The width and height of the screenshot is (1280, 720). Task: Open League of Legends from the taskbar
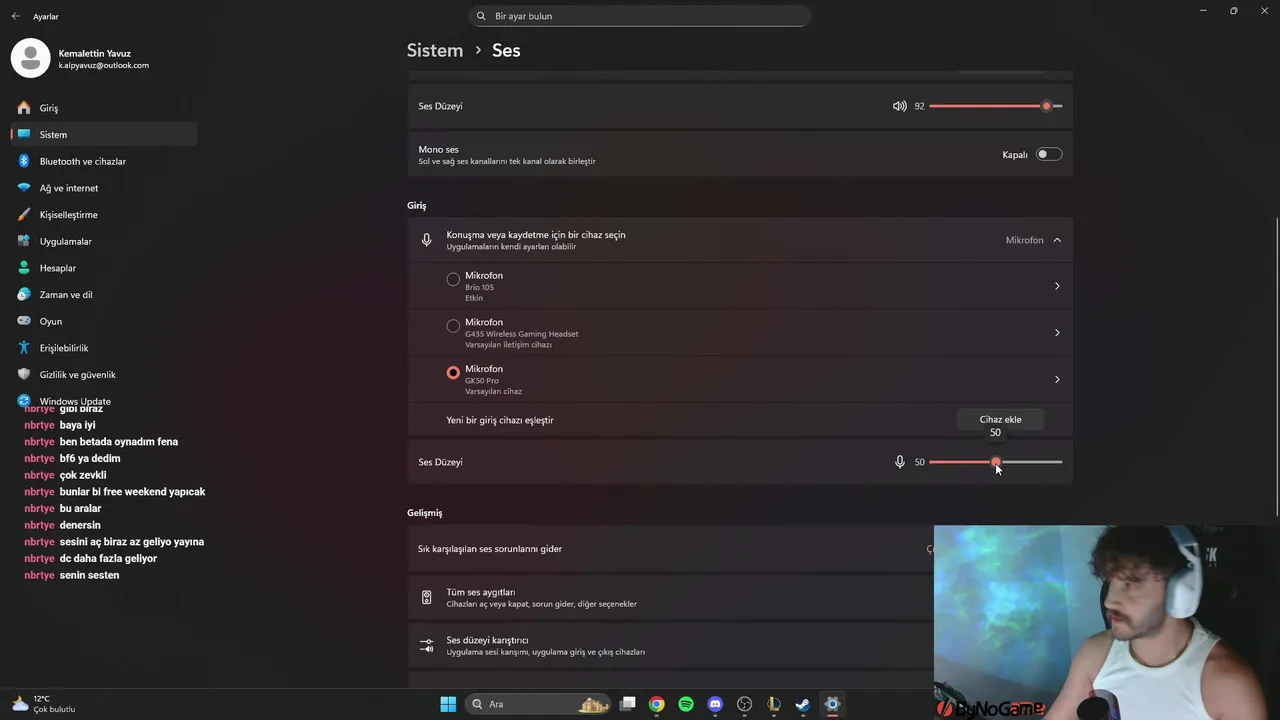pyautogui.click(x=773, y=704)
